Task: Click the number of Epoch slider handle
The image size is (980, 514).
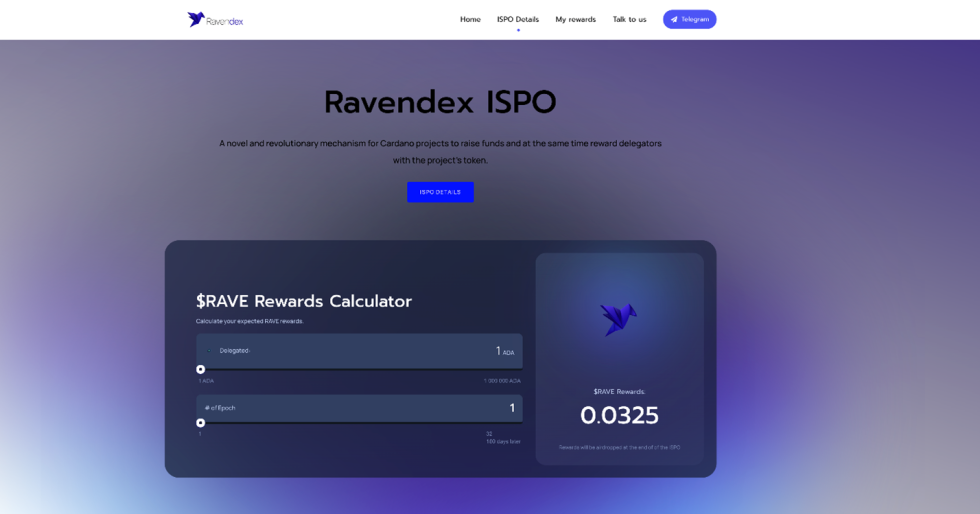Action: 201,423
